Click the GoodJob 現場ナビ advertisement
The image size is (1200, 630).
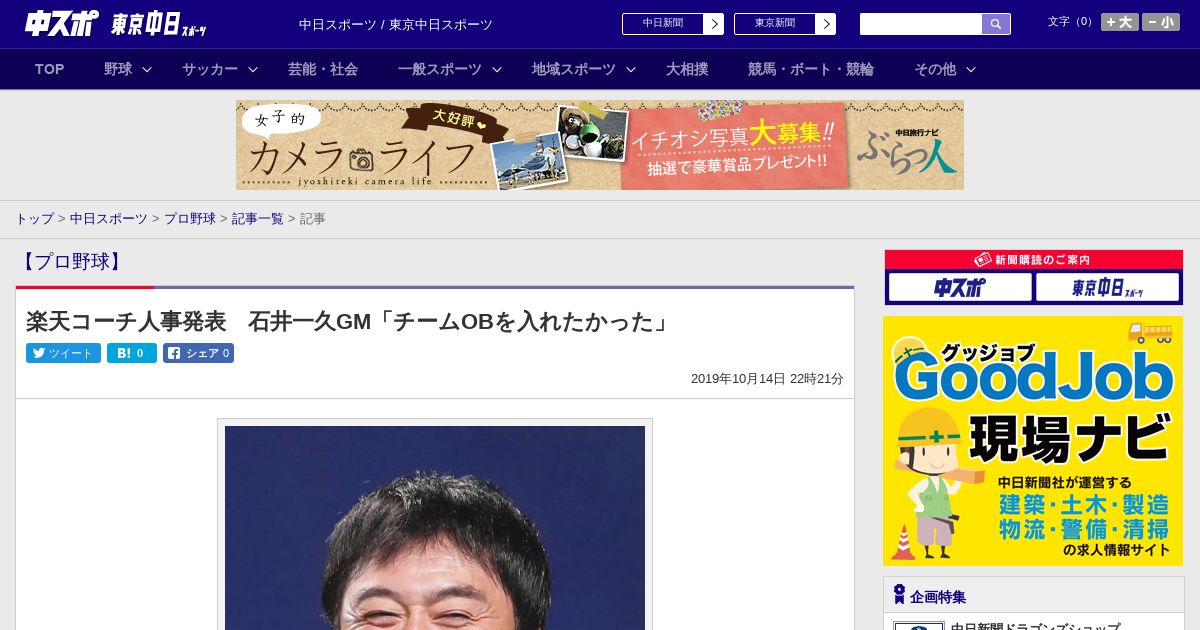1033,441
